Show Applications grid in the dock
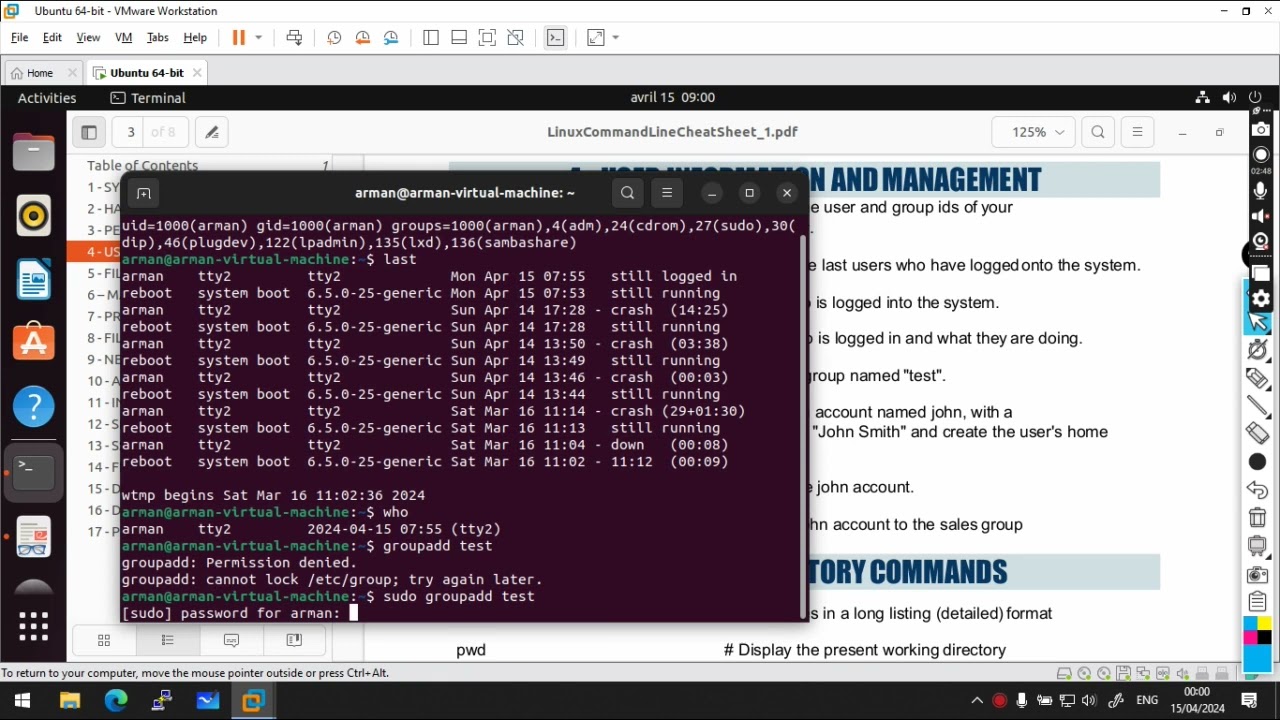This screenshot has height=720, width=1280. click(x=34, y=626)
